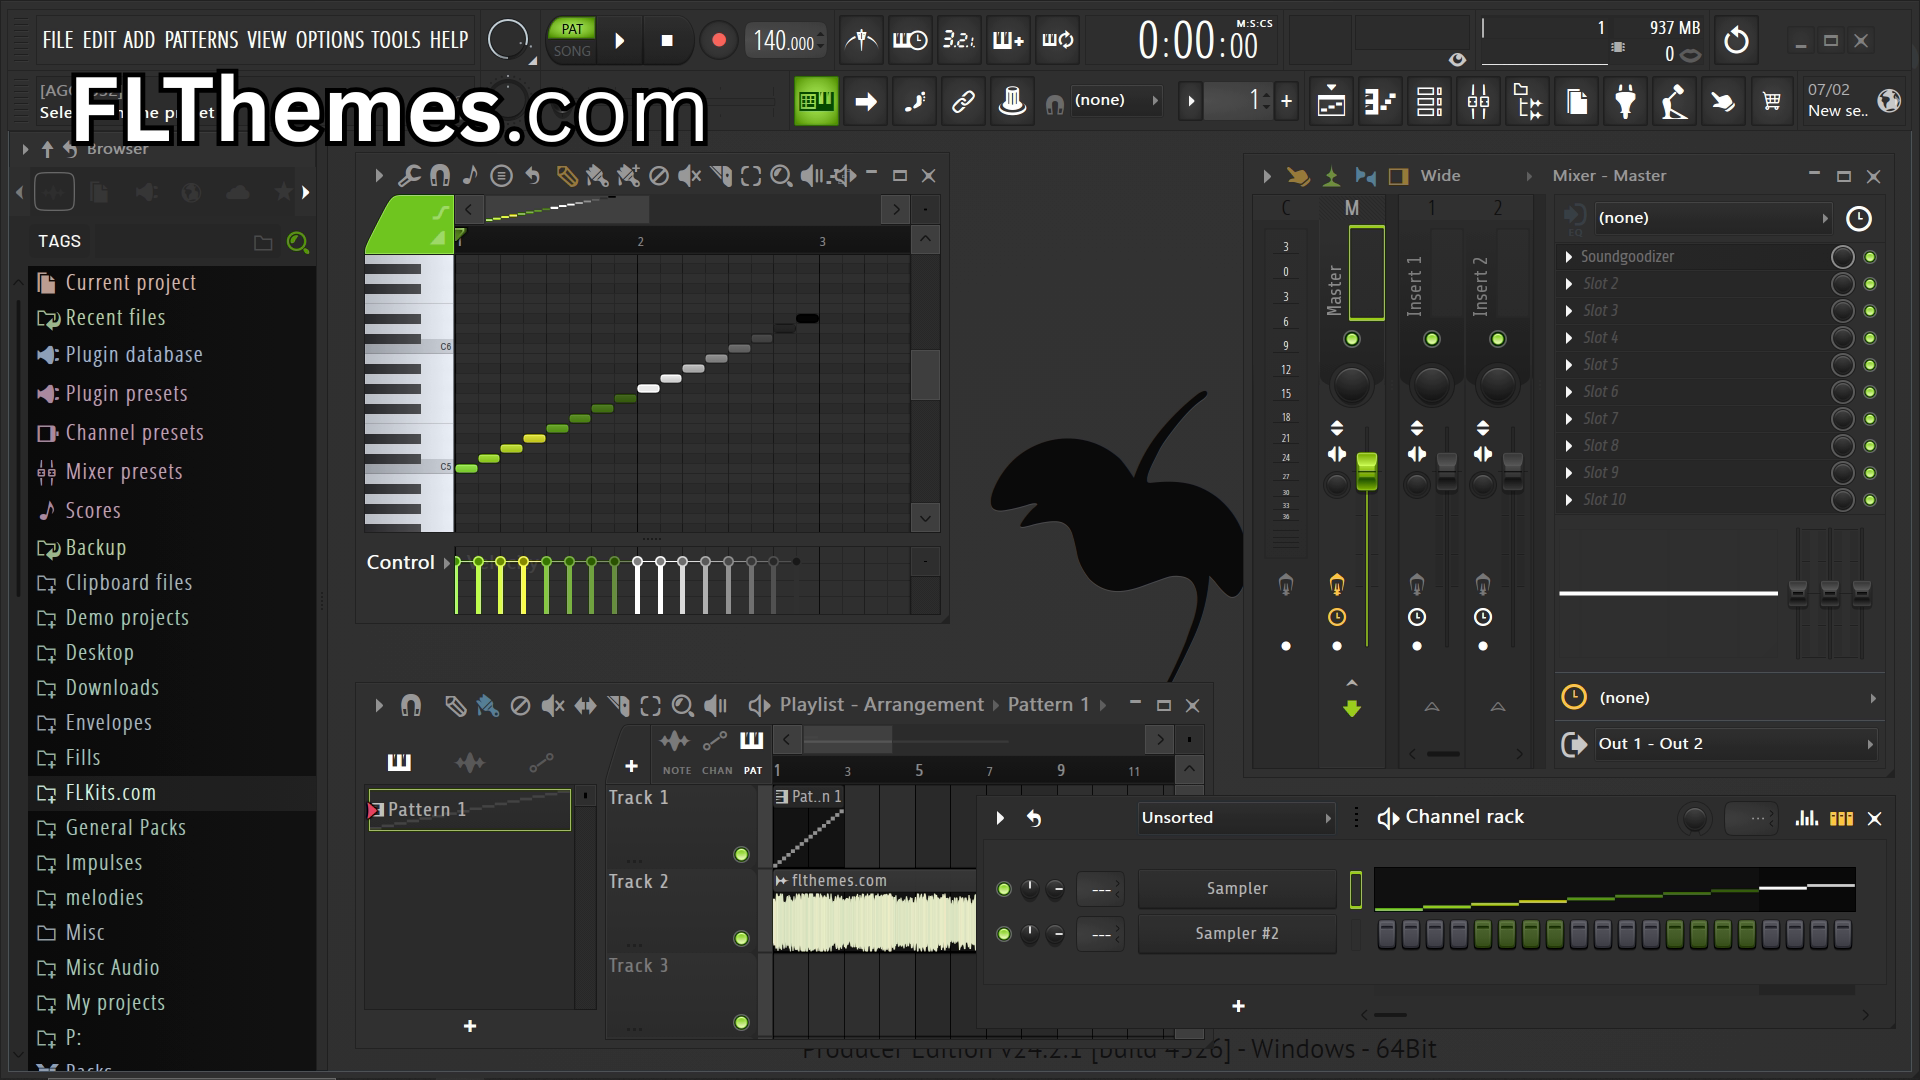This screenshot has height=1080, width=1920.
Task: Click the browser search icon next to TAGS
Action: coord(297,242)
